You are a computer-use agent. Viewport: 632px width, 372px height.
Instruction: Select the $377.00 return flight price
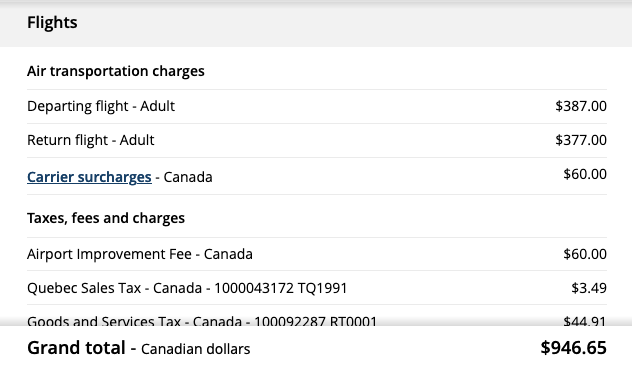(x=581, y=140)
